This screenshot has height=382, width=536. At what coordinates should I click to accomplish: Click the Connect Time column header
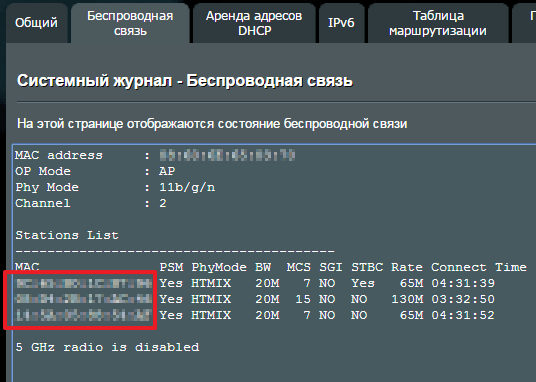(479, 267)
